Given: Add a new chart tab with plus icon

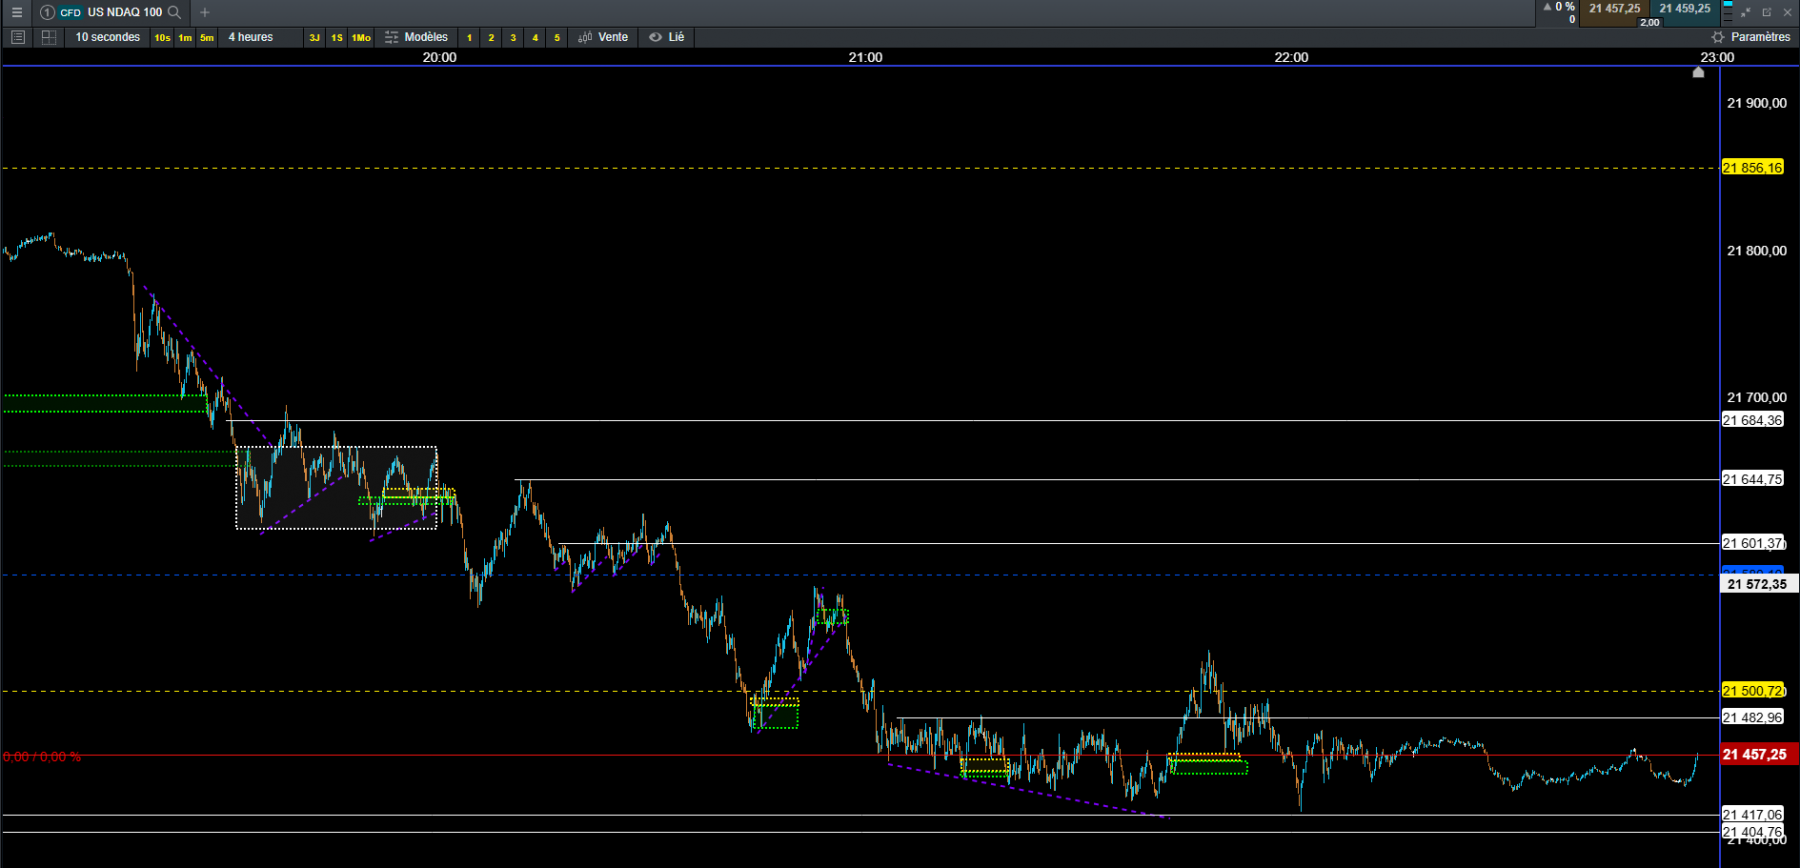Looking at the screenshot, I should pos(204,12).
